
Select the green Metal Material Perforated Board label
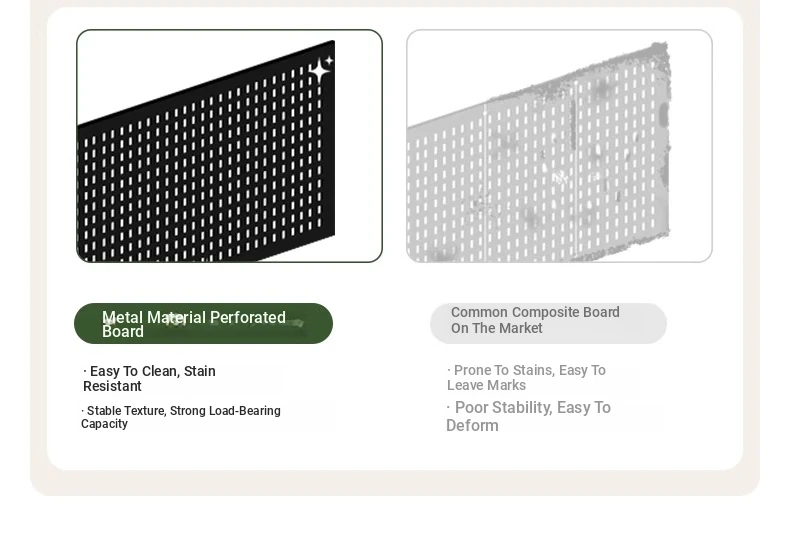pyautogui.click(x=204, y=323)
